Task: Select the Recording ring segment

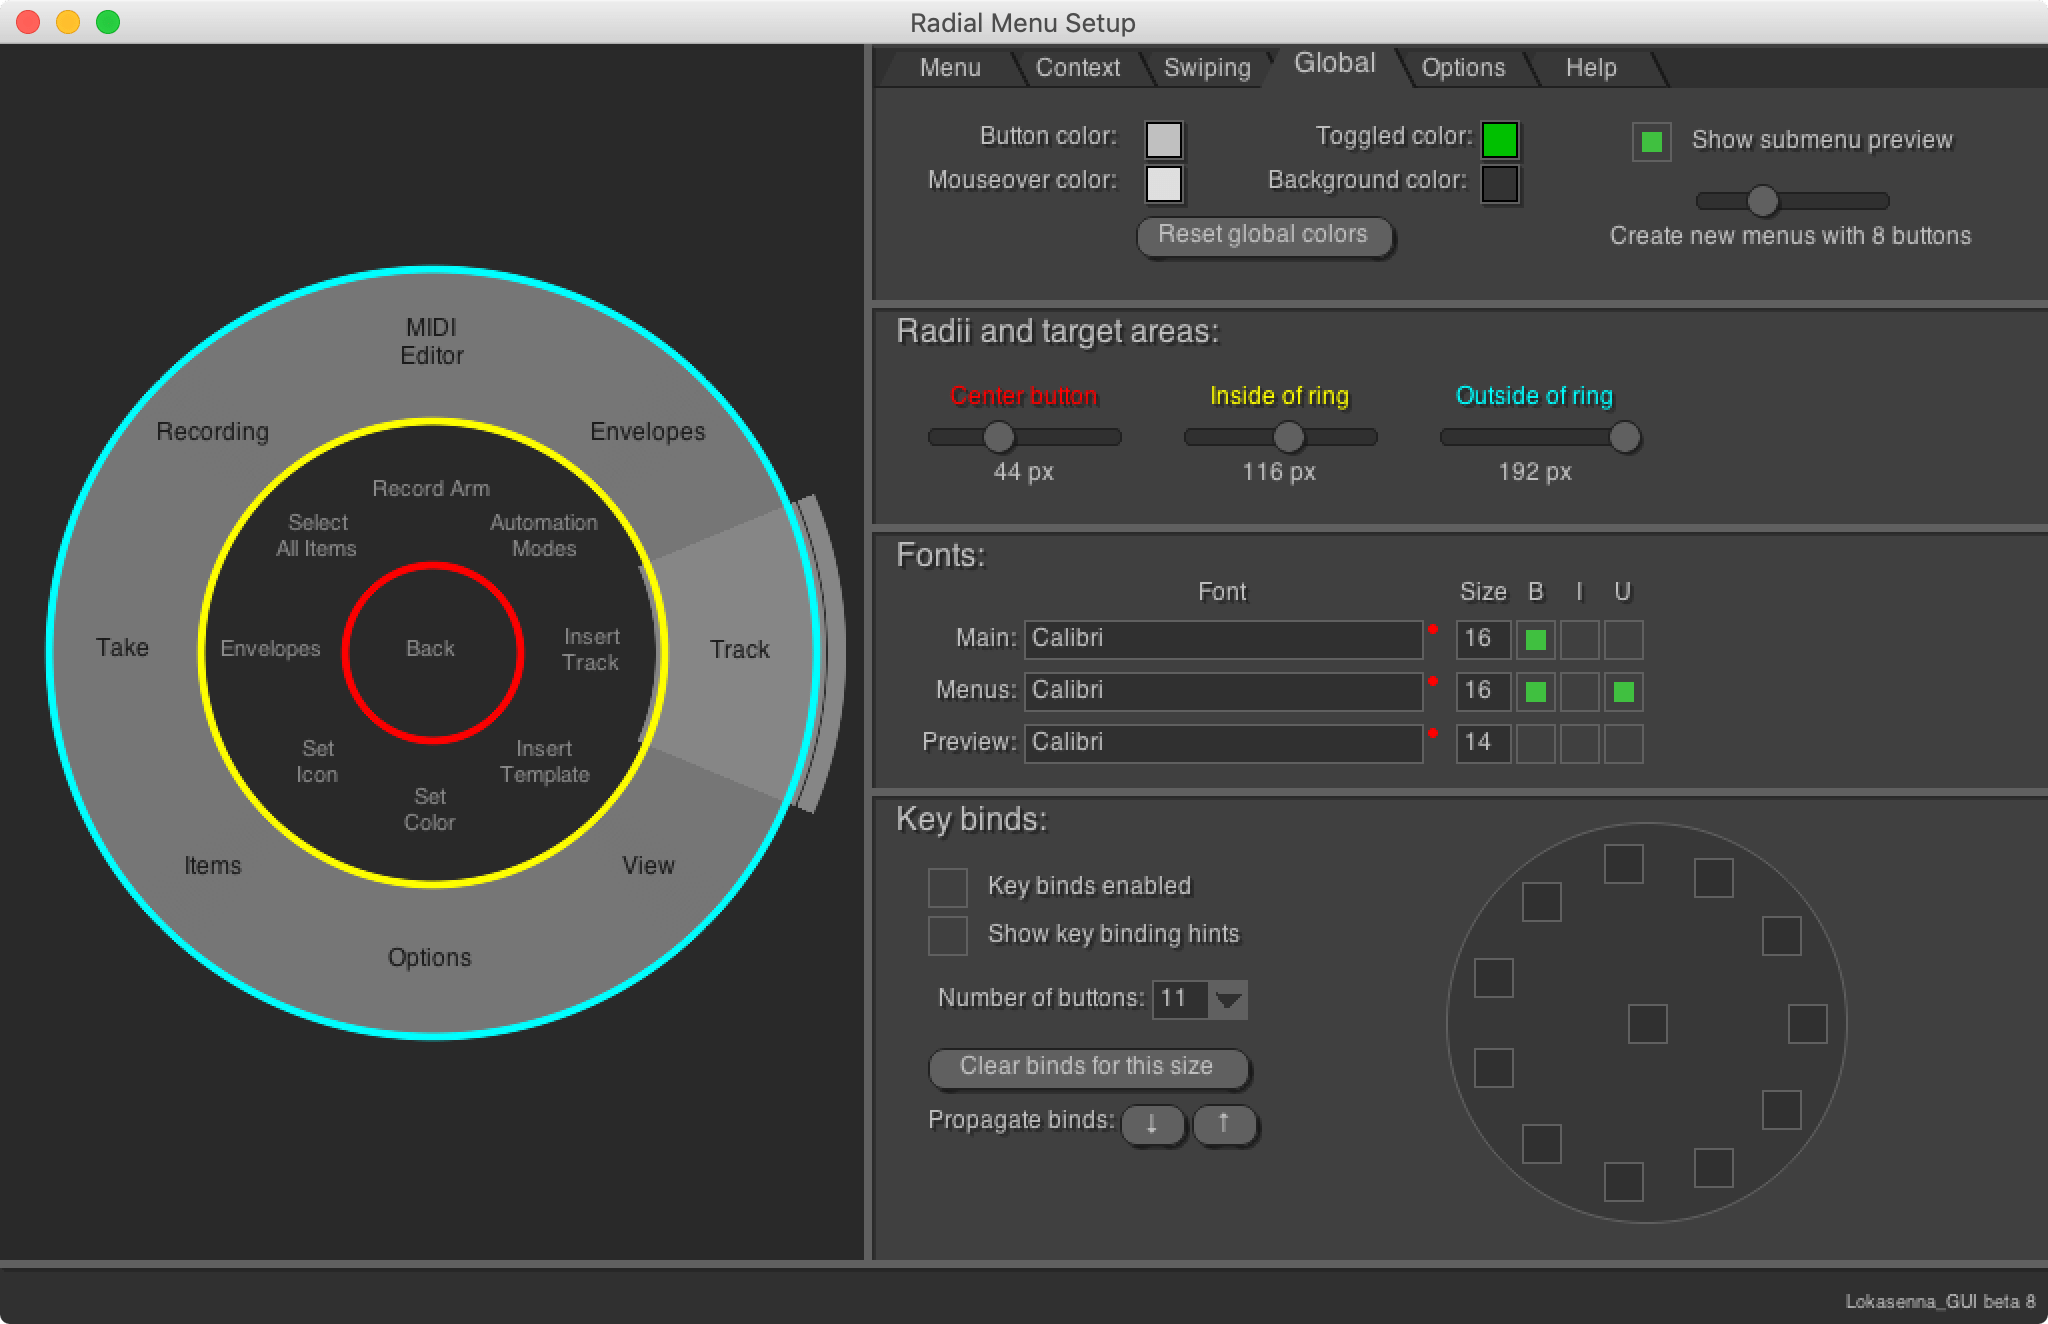Action: (212, 432)
